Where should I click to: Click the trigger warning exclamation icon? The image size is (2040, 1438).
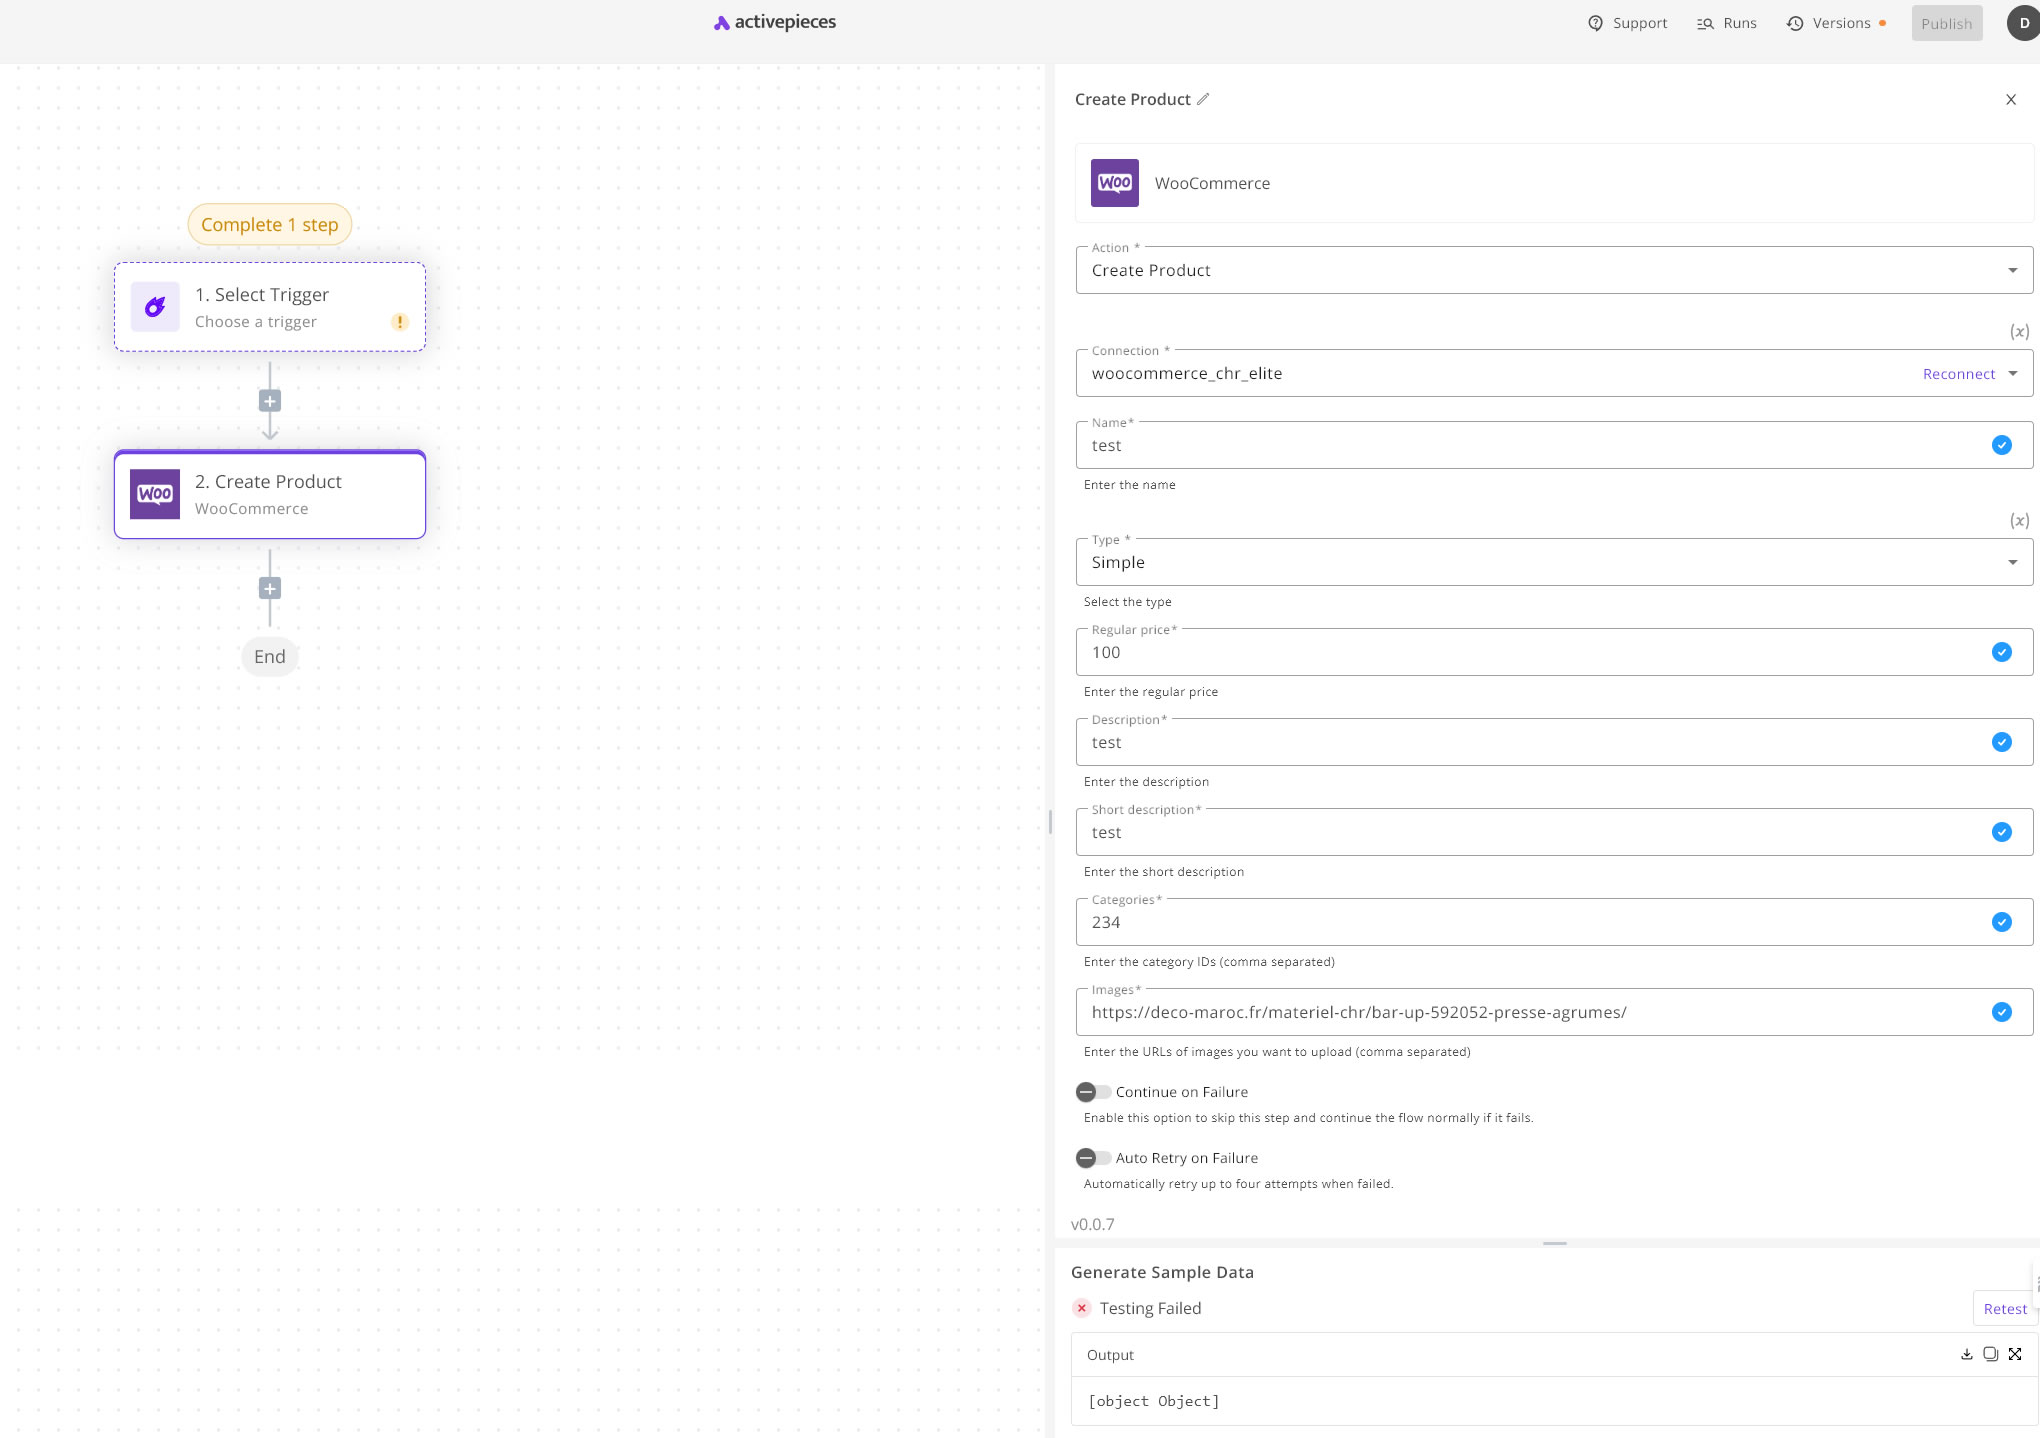[x=400, y=322]
